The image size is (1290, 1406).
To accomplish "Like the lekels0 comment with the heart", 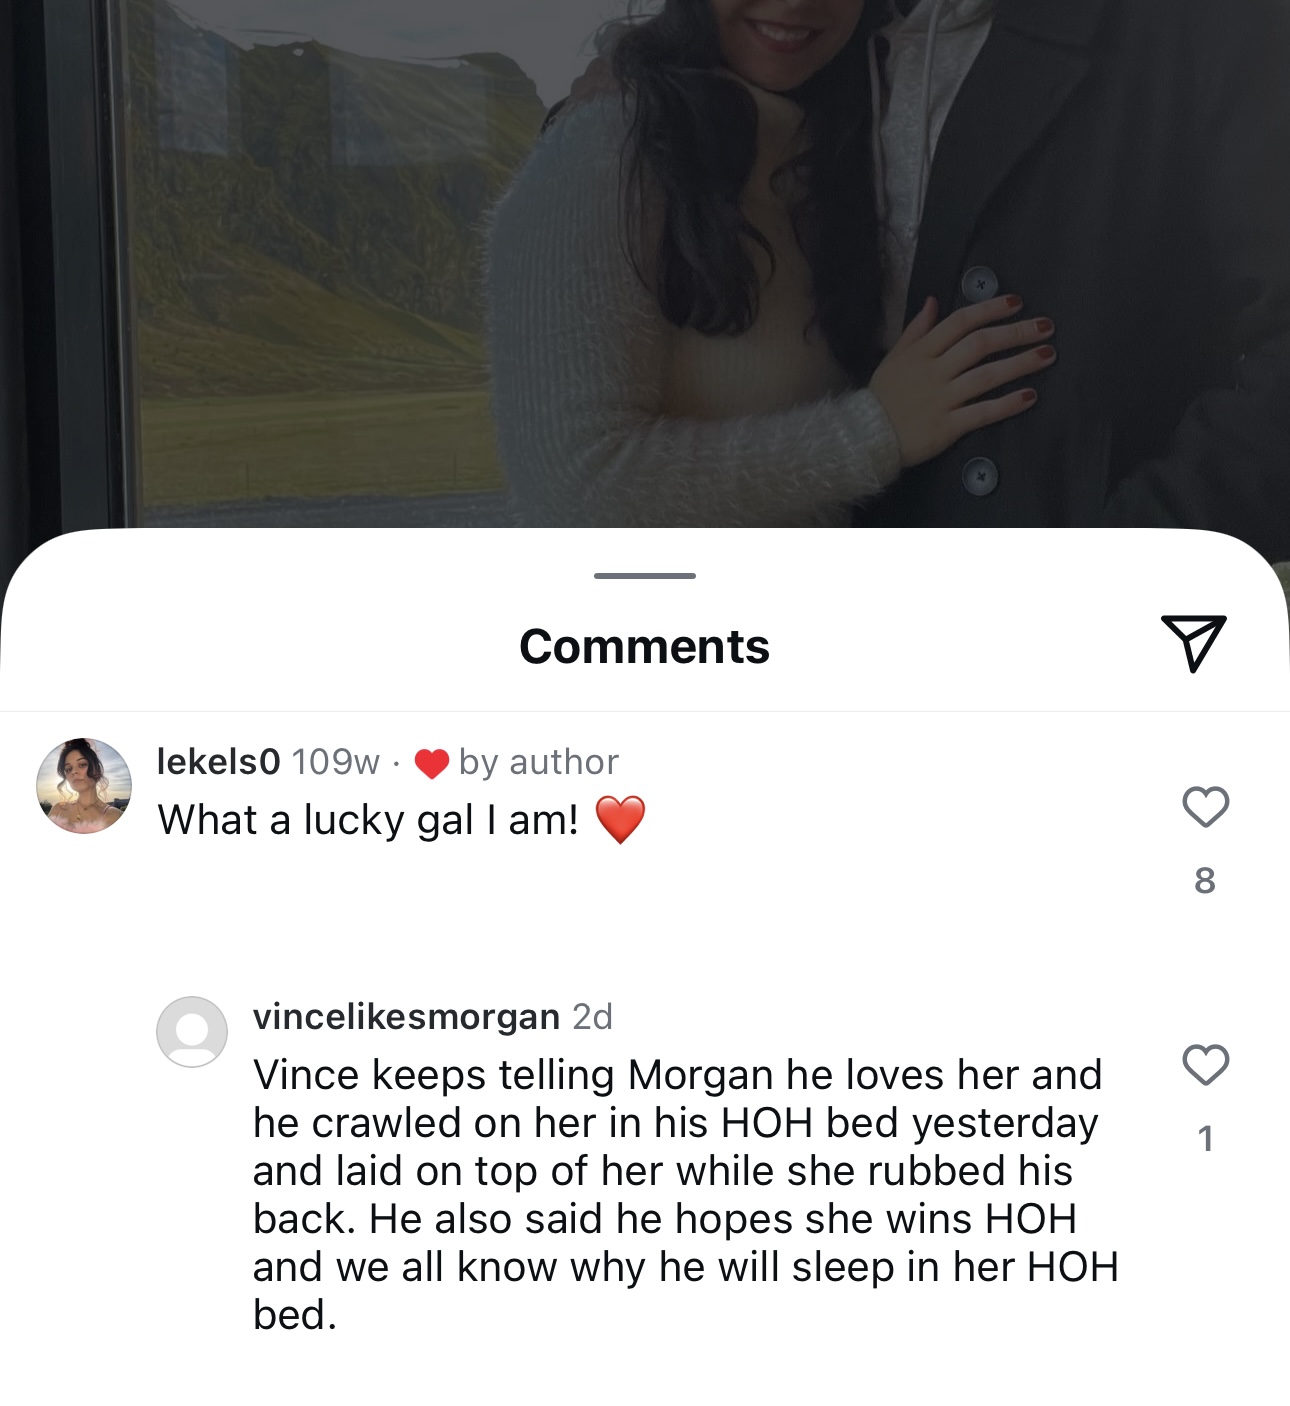I will tap(1205, 806).
